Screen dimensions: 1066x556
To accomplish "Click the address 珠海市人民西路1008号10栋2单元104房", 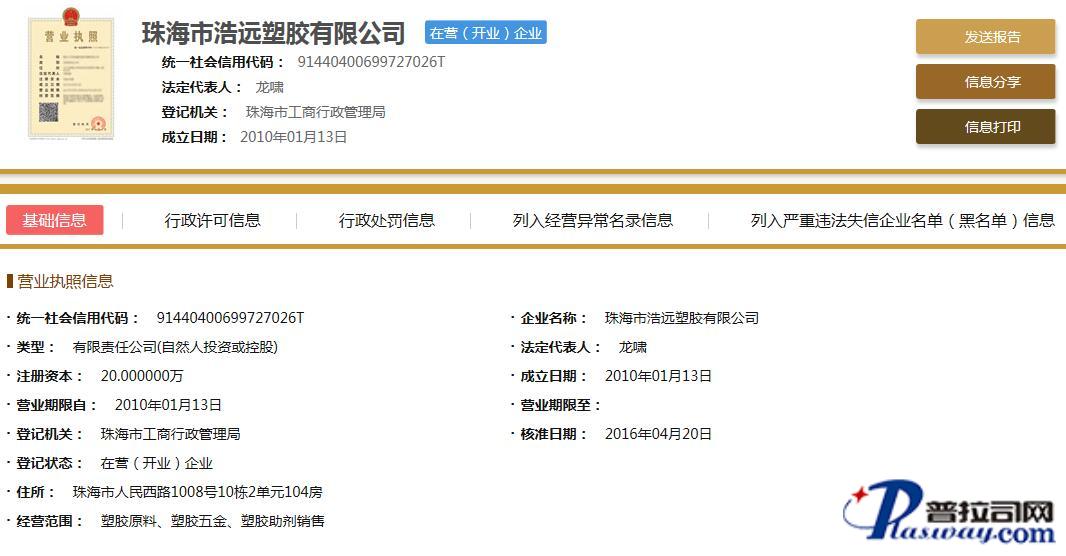I will click(197, 492).
